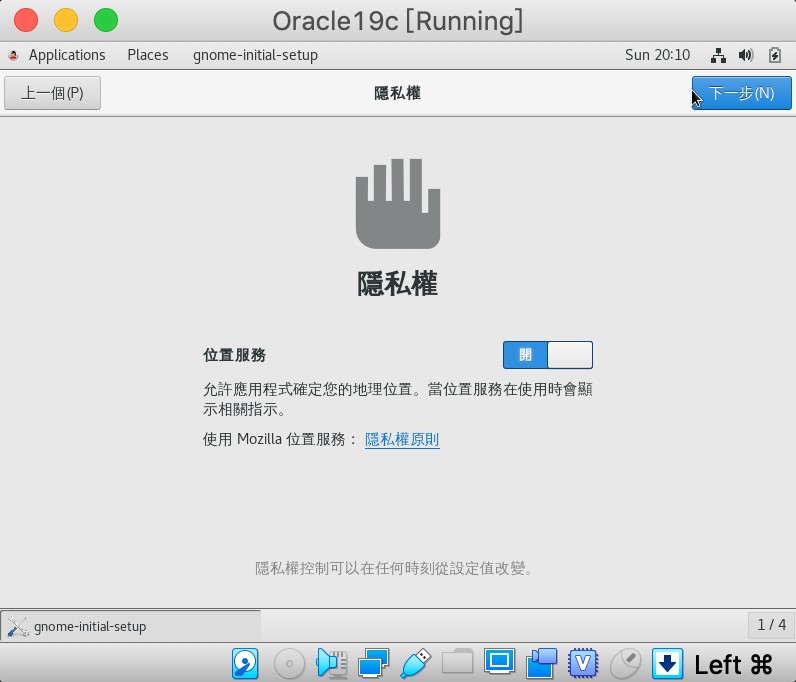Click the VirtualBox recording status icon
This screenshot has height=682, width=796.
pyautogui.click(x=541, y=663)
